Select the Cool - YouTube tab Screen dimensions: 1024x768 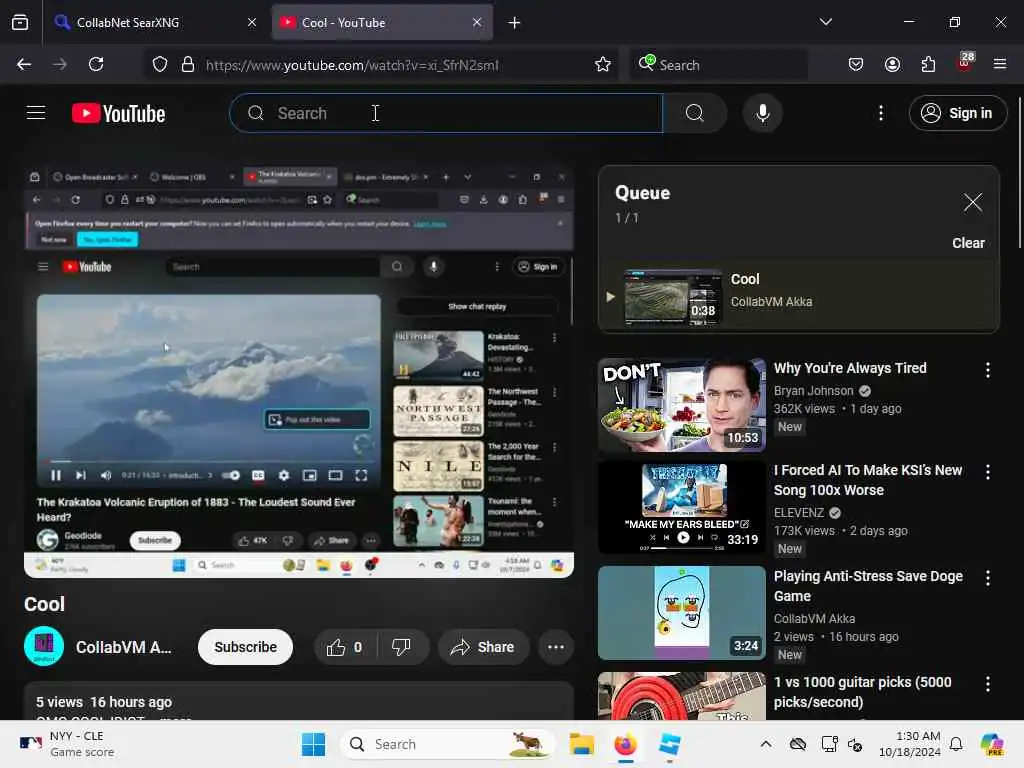tap(382, 22)
